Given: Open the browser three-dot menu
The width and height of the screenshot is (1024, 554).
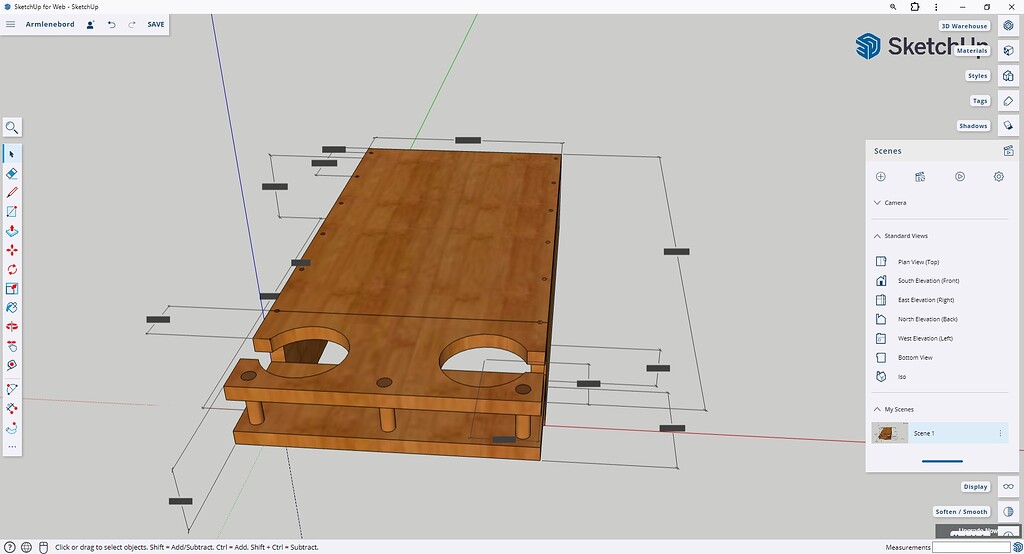Looking at the screenshot, I should [x=936, y=7].
